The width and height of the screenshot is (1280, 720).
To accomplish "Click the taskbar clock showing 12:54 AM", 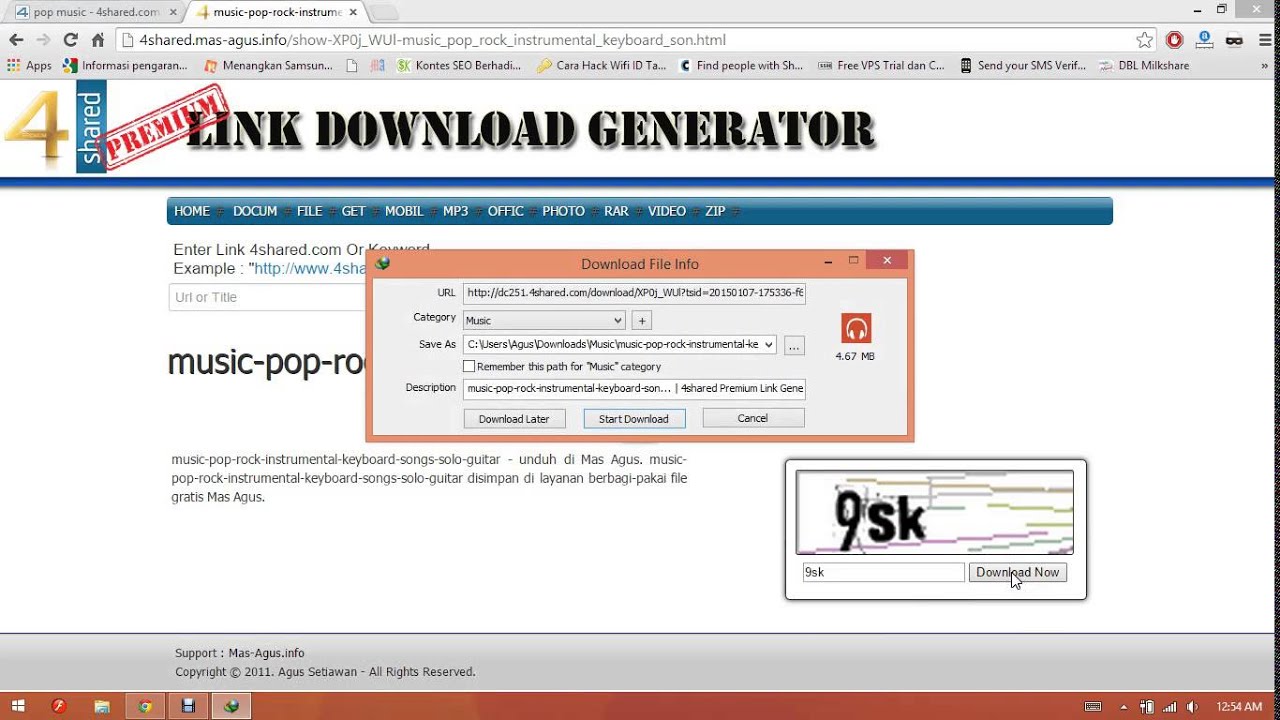I will [x=1240, y=707].
